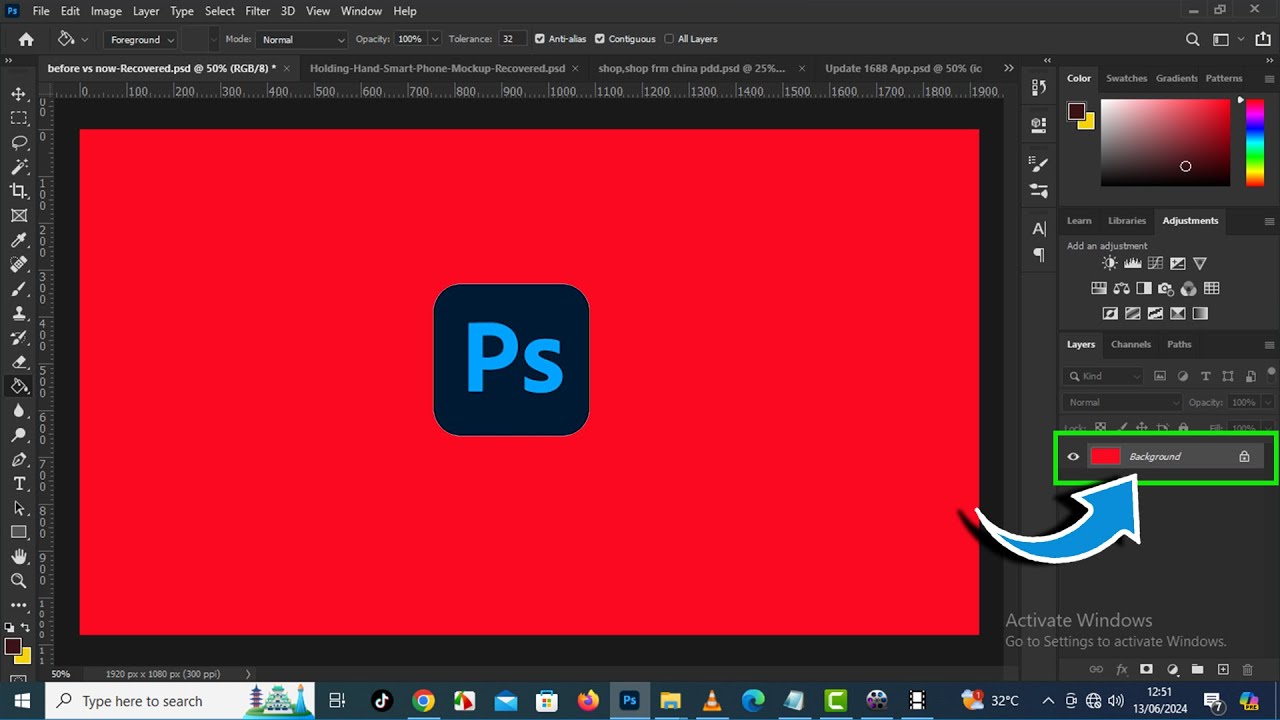
Task: Select the Zoom tool
Action: 18,580
